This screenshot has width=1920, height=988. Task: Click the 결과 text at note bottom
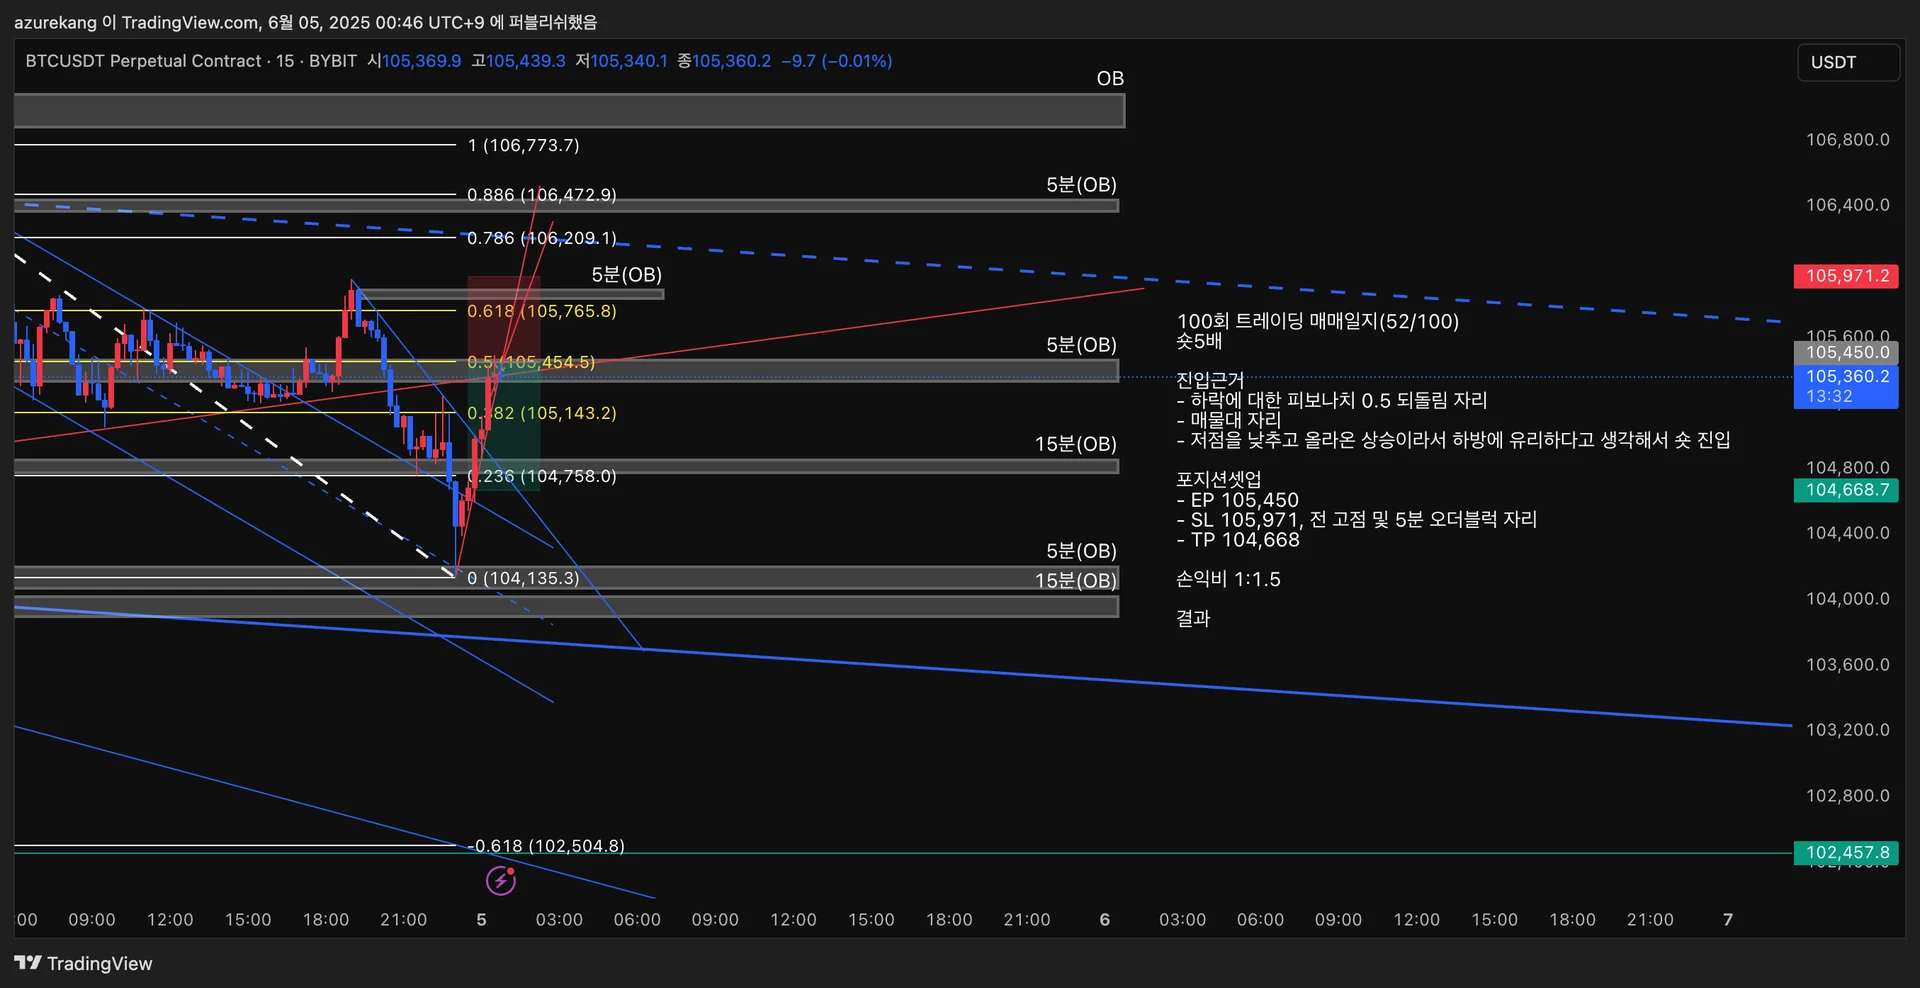tap(1193, 618)
